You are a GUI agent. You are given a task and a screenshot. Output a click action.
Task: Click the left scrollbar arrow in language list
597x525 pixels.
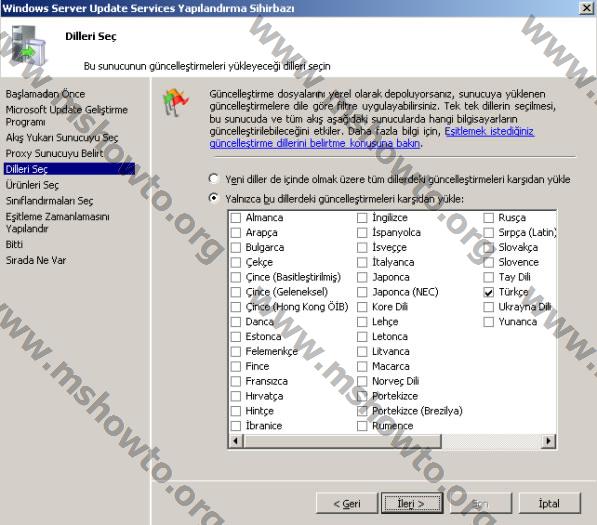[236, 441]
